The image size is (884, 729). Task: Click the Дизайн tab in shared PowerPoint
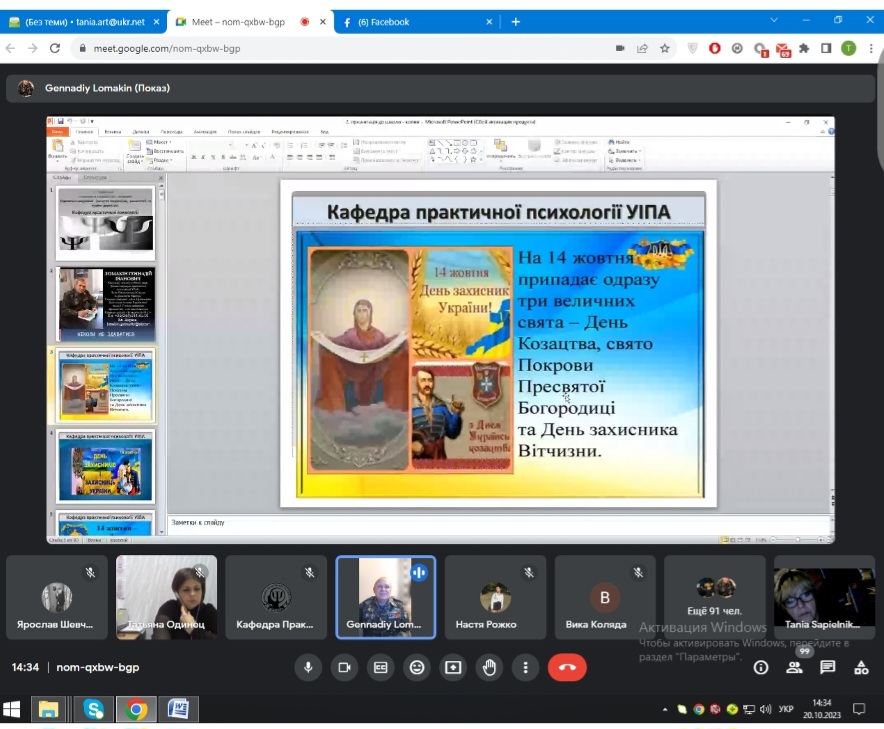[x=141, y=132]
